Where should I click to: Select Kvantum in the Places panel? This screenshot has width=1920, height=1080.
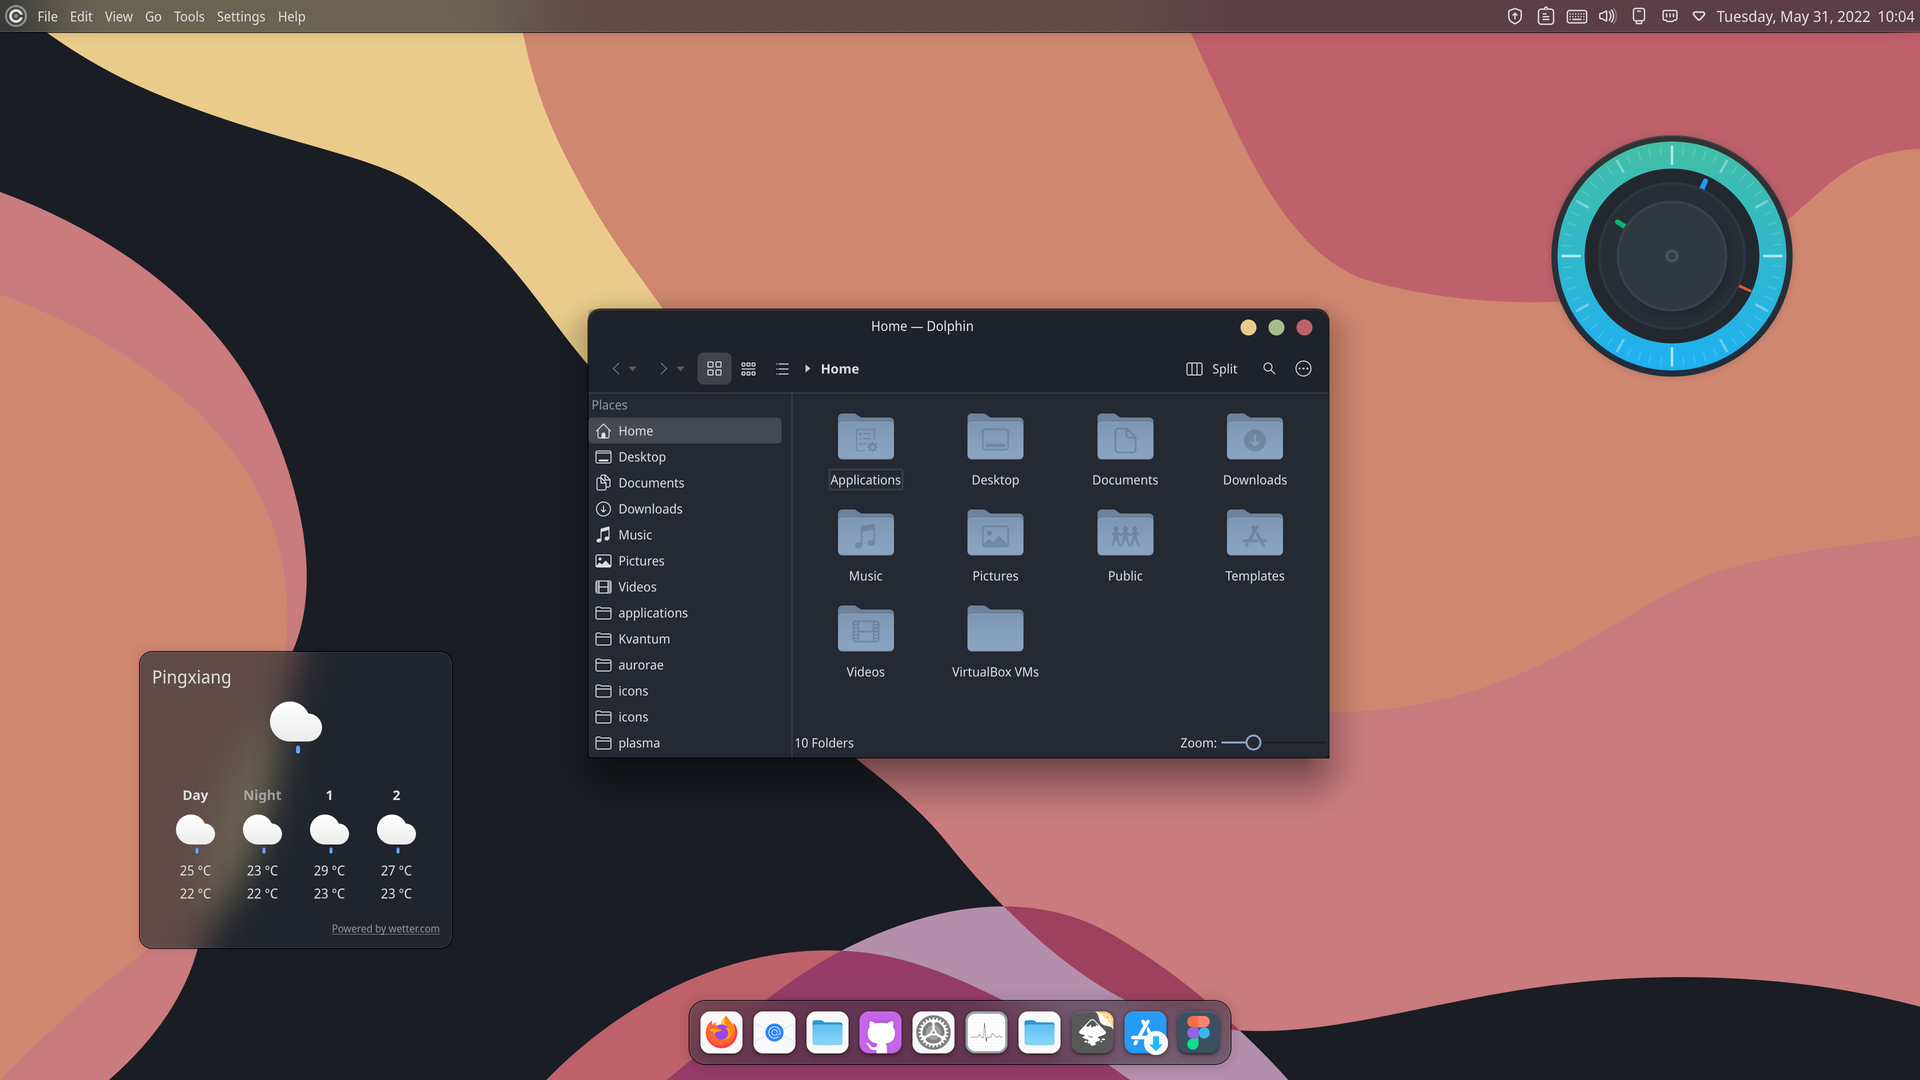[685, 639]
